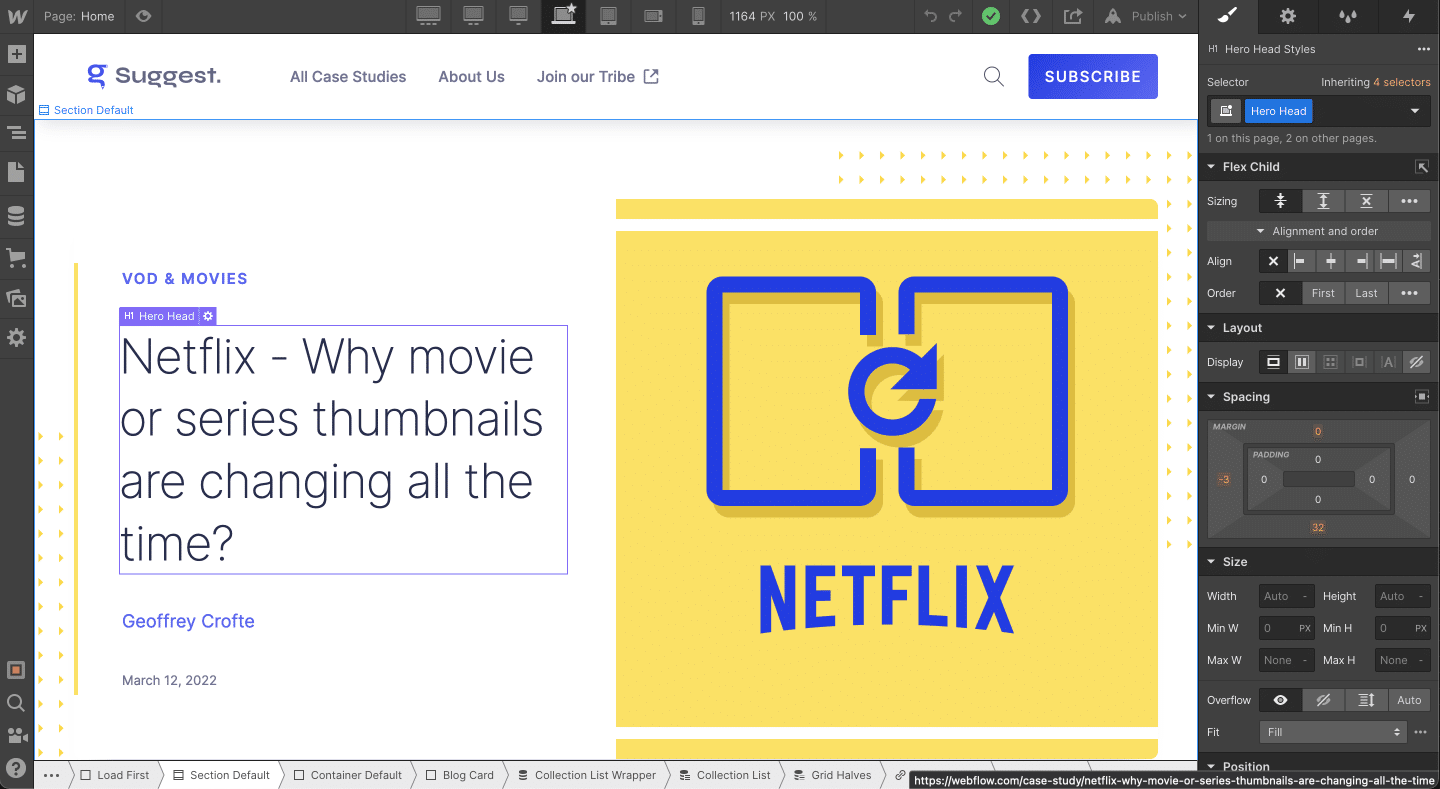Viewport: 1440px width, 789px height.
Task: Open the Ecommerce cart panel
Action: point(16,257)
